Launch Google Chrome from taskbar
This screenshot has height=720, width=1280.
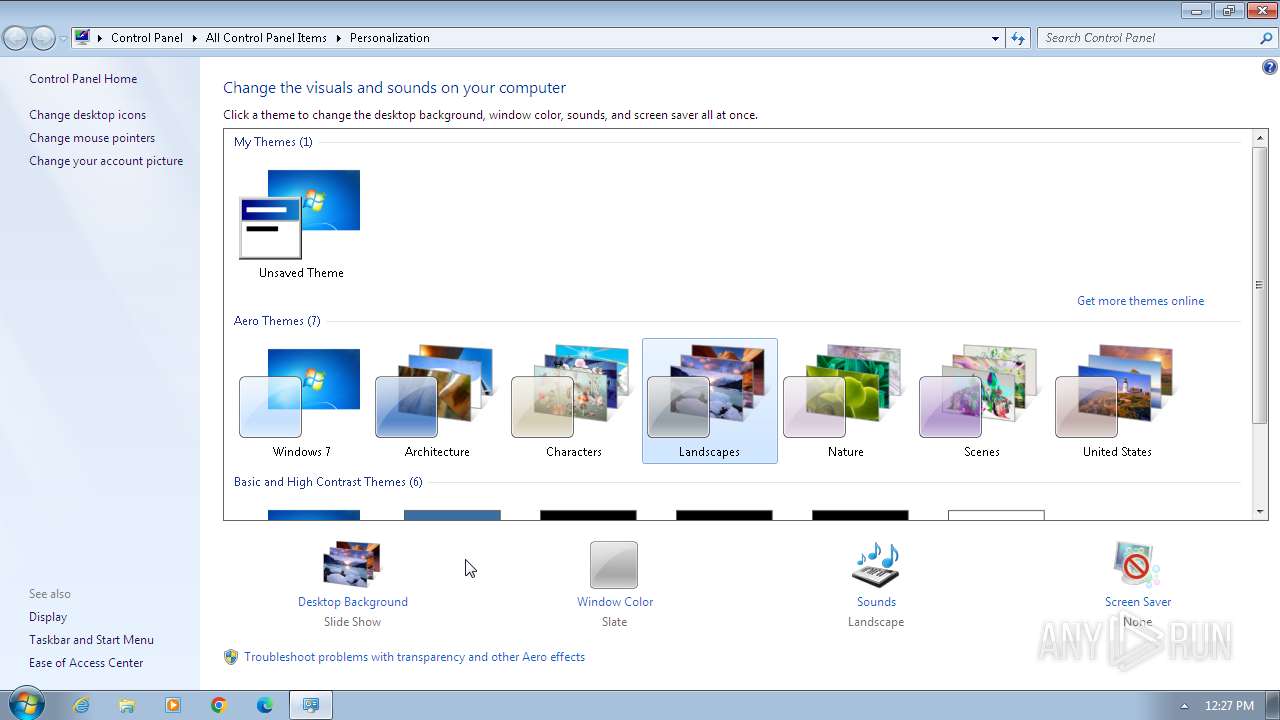pyautogui.click(x=219, y=705)
